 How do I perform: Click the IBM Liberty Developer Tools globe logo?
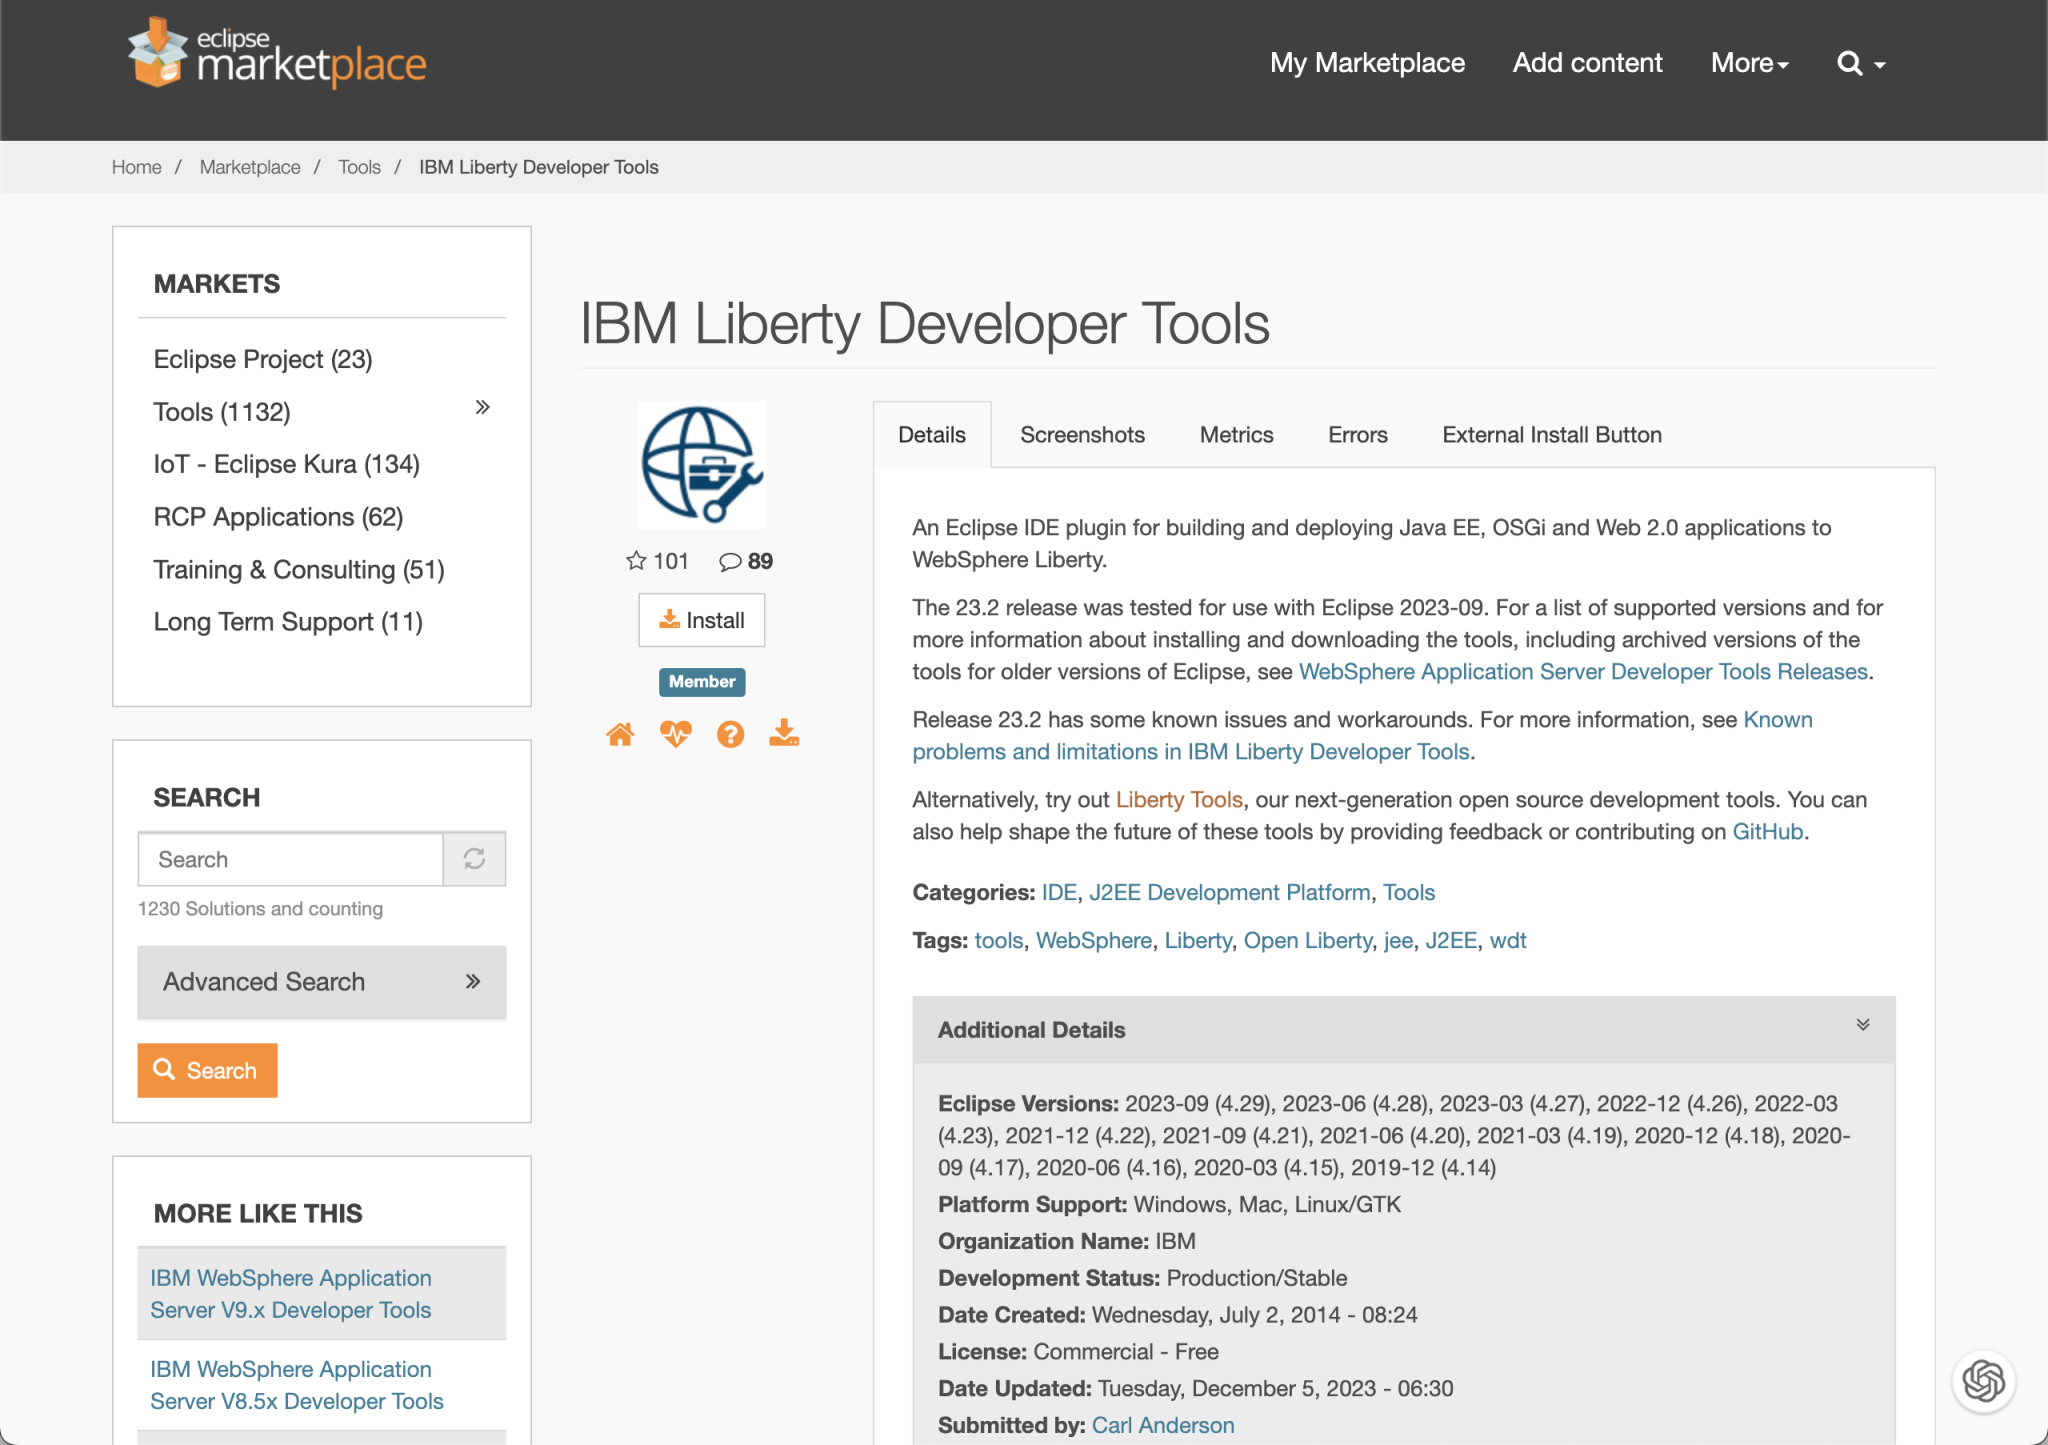(701, 464)
